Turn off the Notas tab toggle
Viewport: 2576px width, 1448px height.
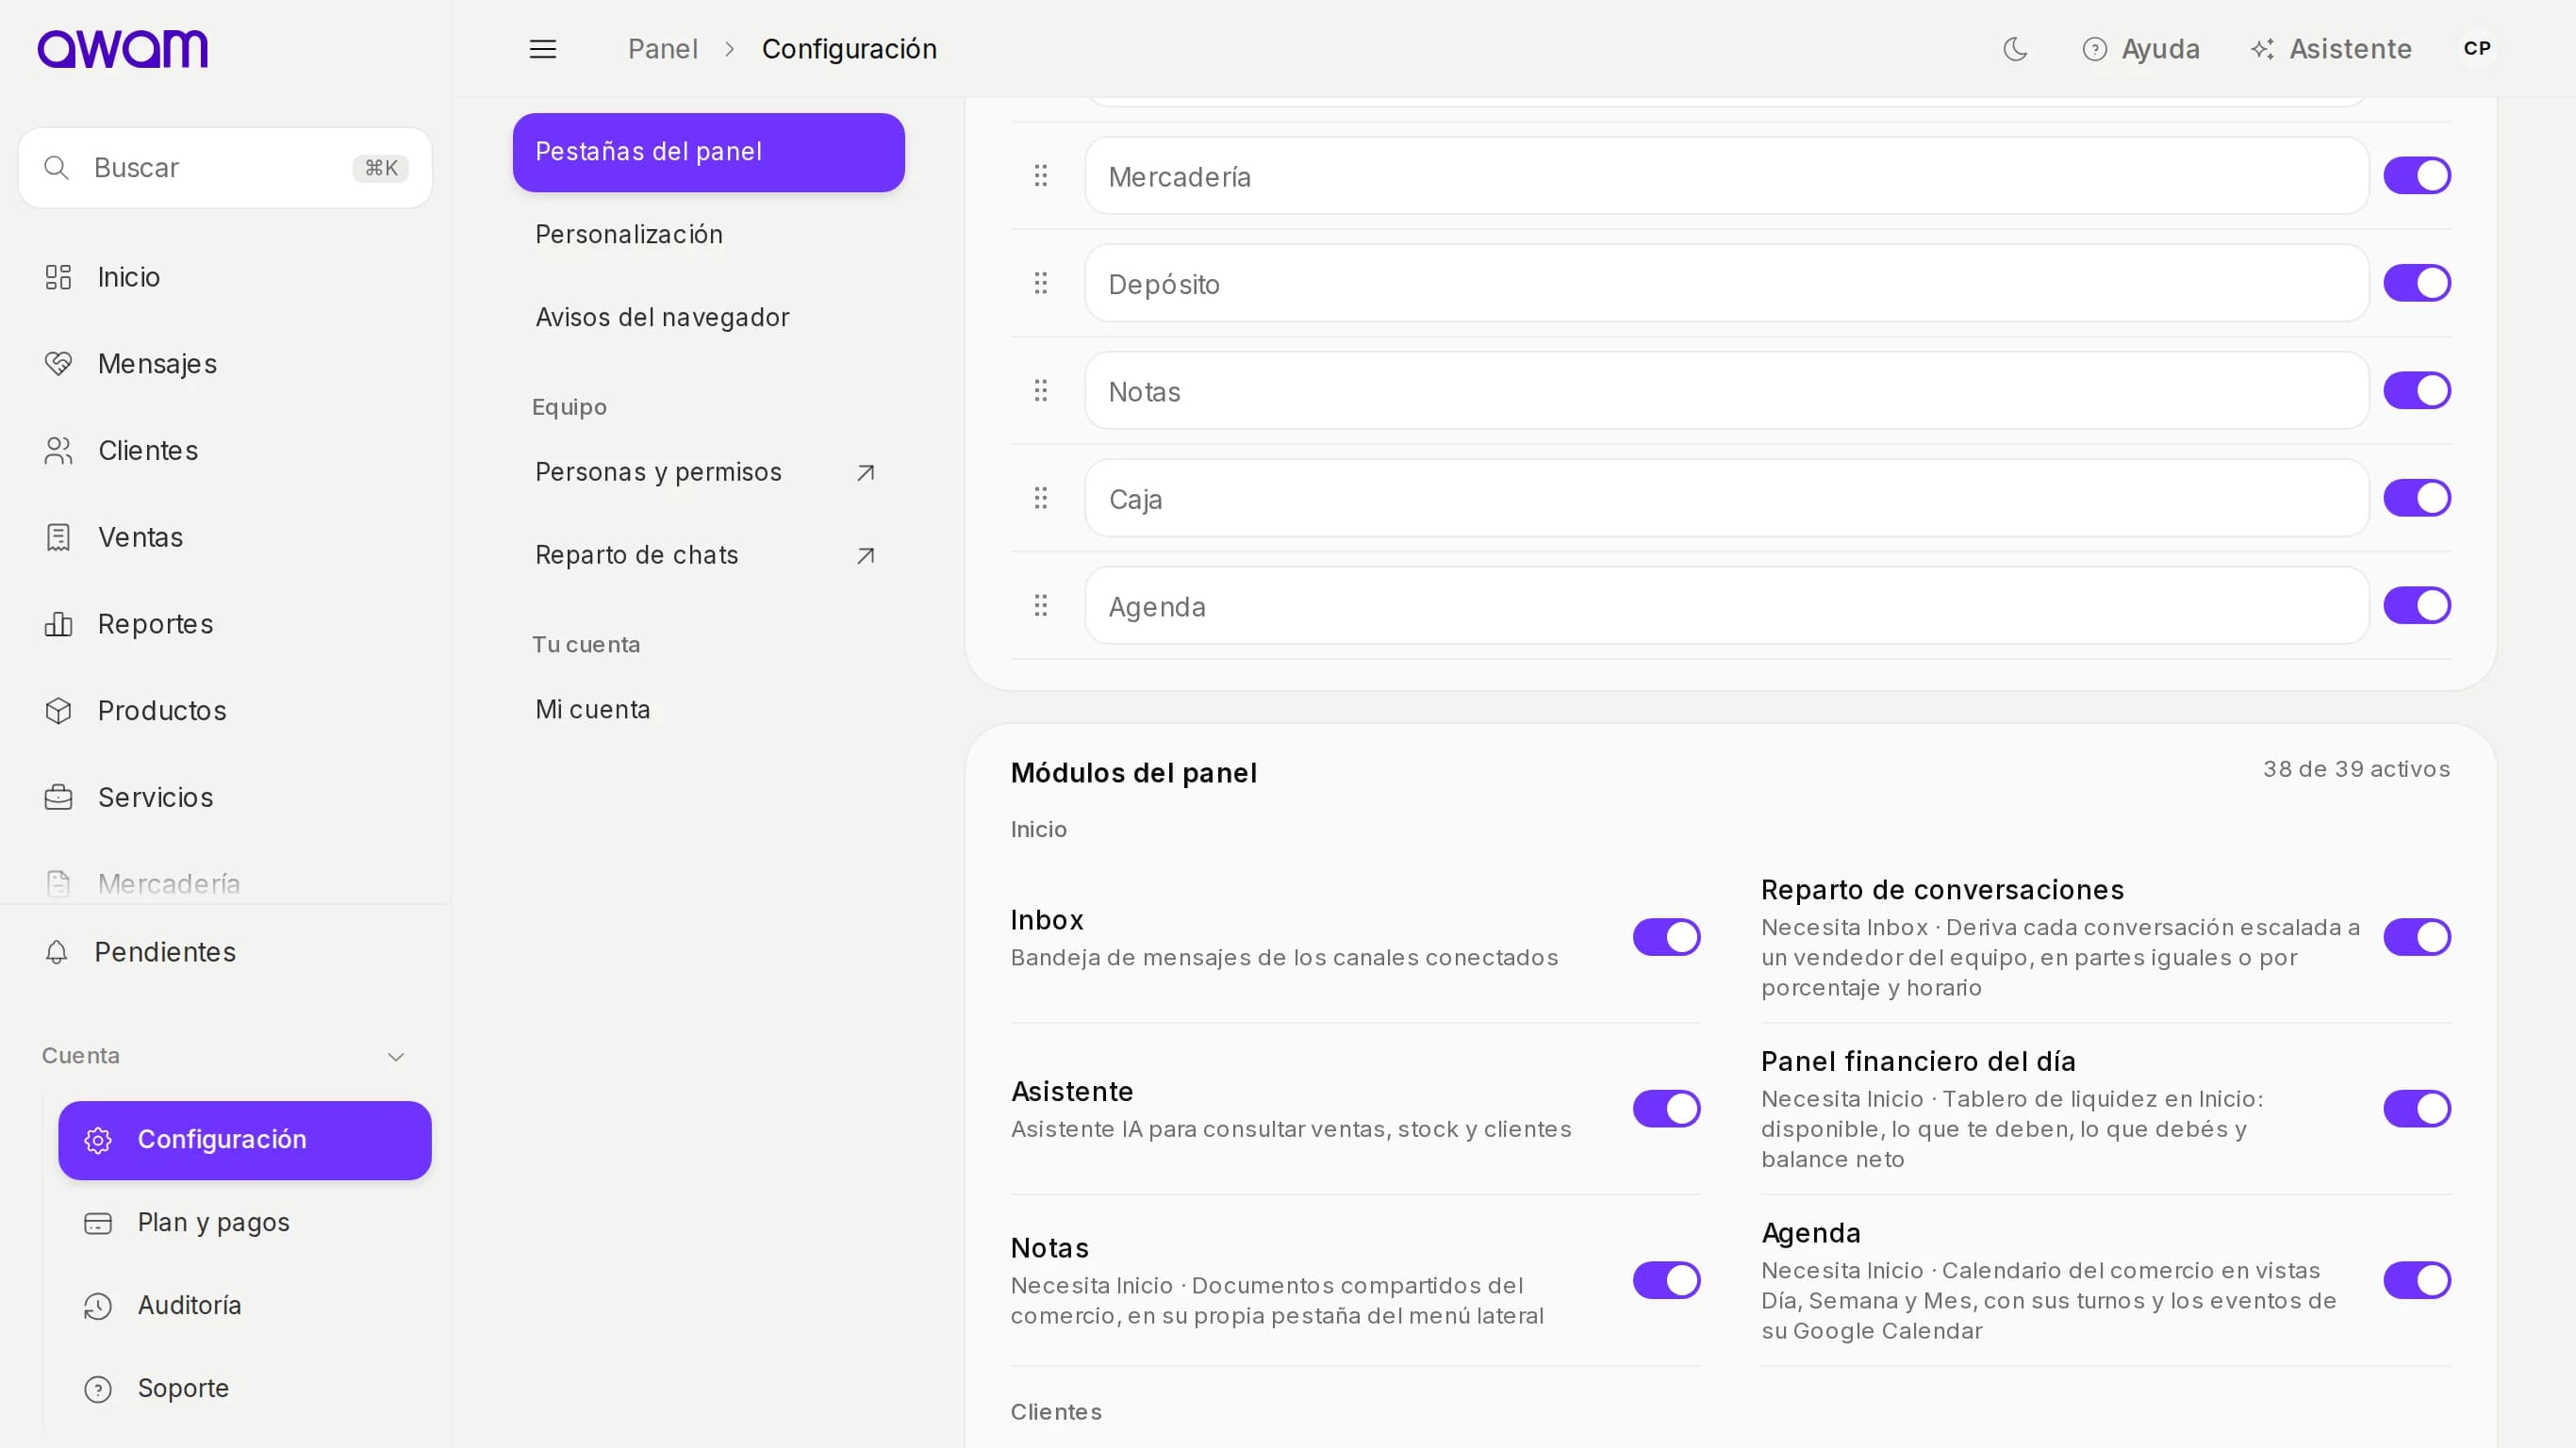coord(2416,391)
